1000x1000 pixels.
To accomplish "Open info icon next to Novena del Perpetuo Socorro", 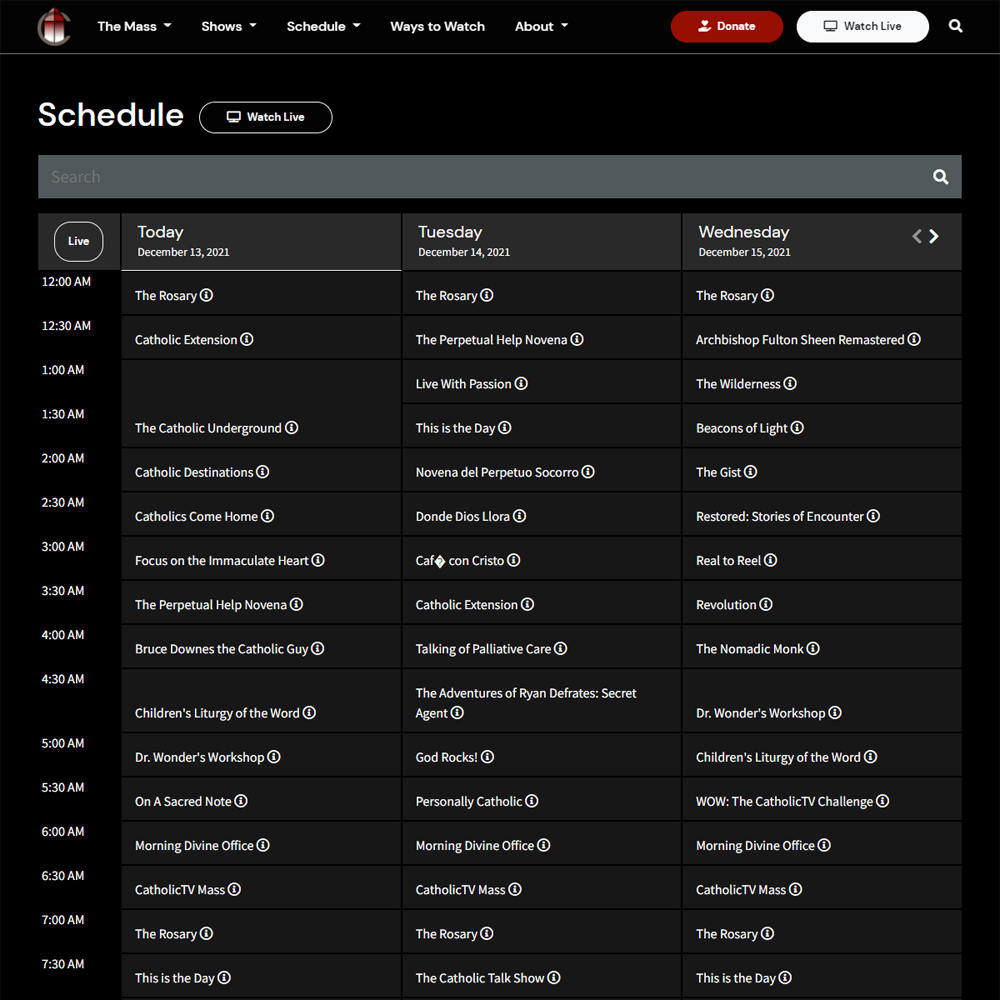I will pos(588,471).
